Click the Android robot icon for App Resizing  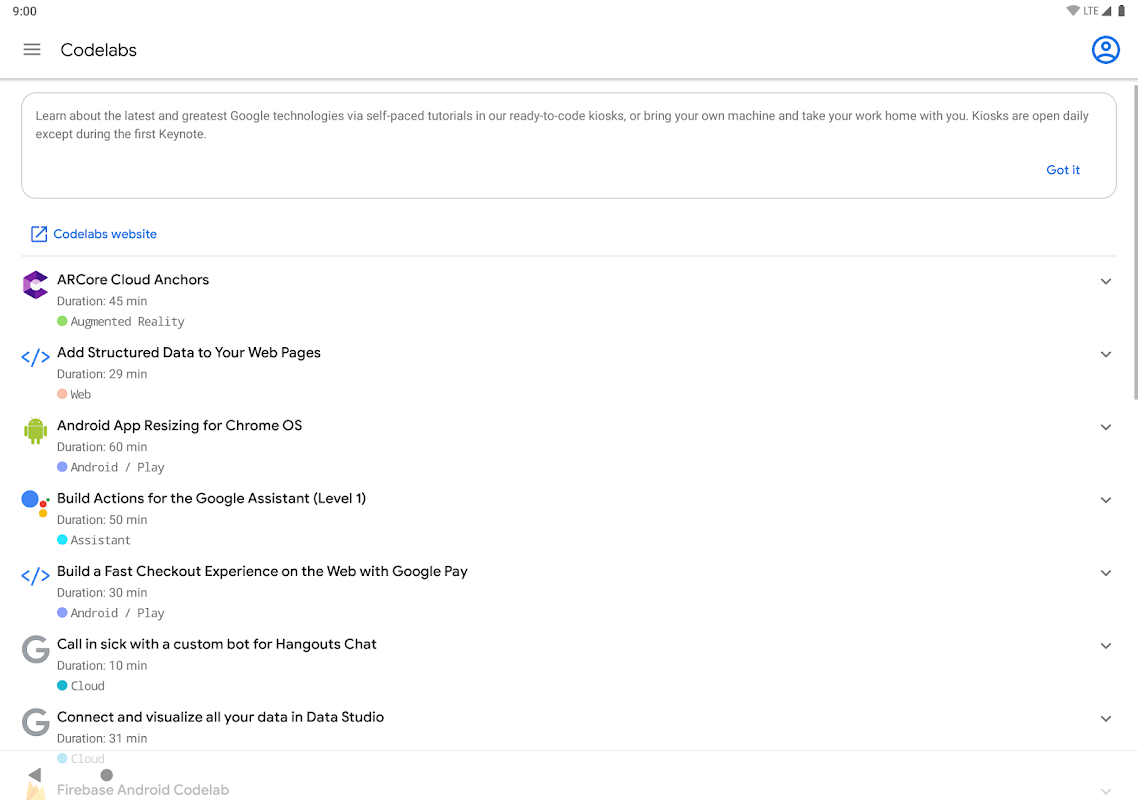[x=35, y=430]
